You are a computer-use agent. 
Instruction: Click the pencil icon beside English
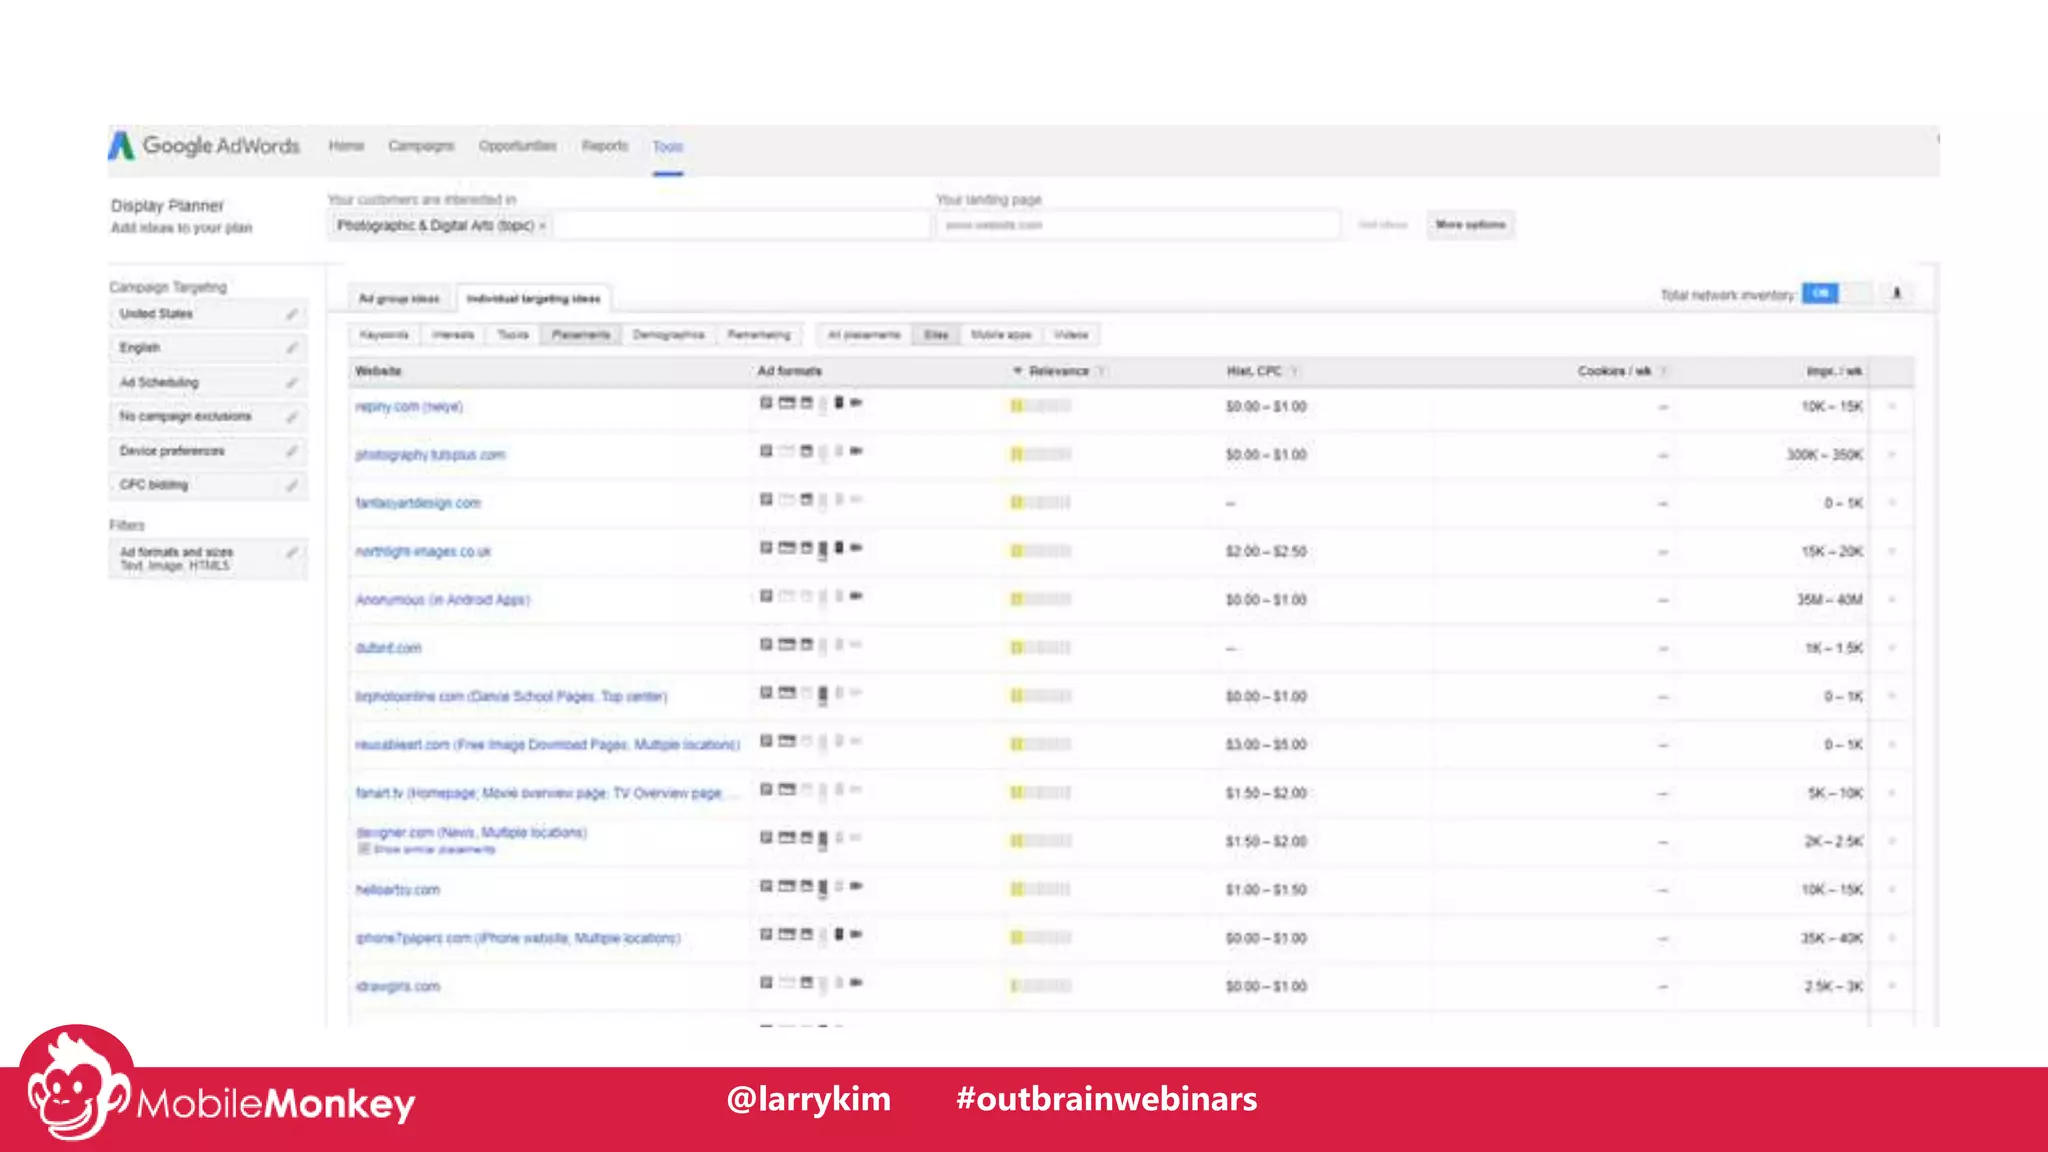point(291,348)
